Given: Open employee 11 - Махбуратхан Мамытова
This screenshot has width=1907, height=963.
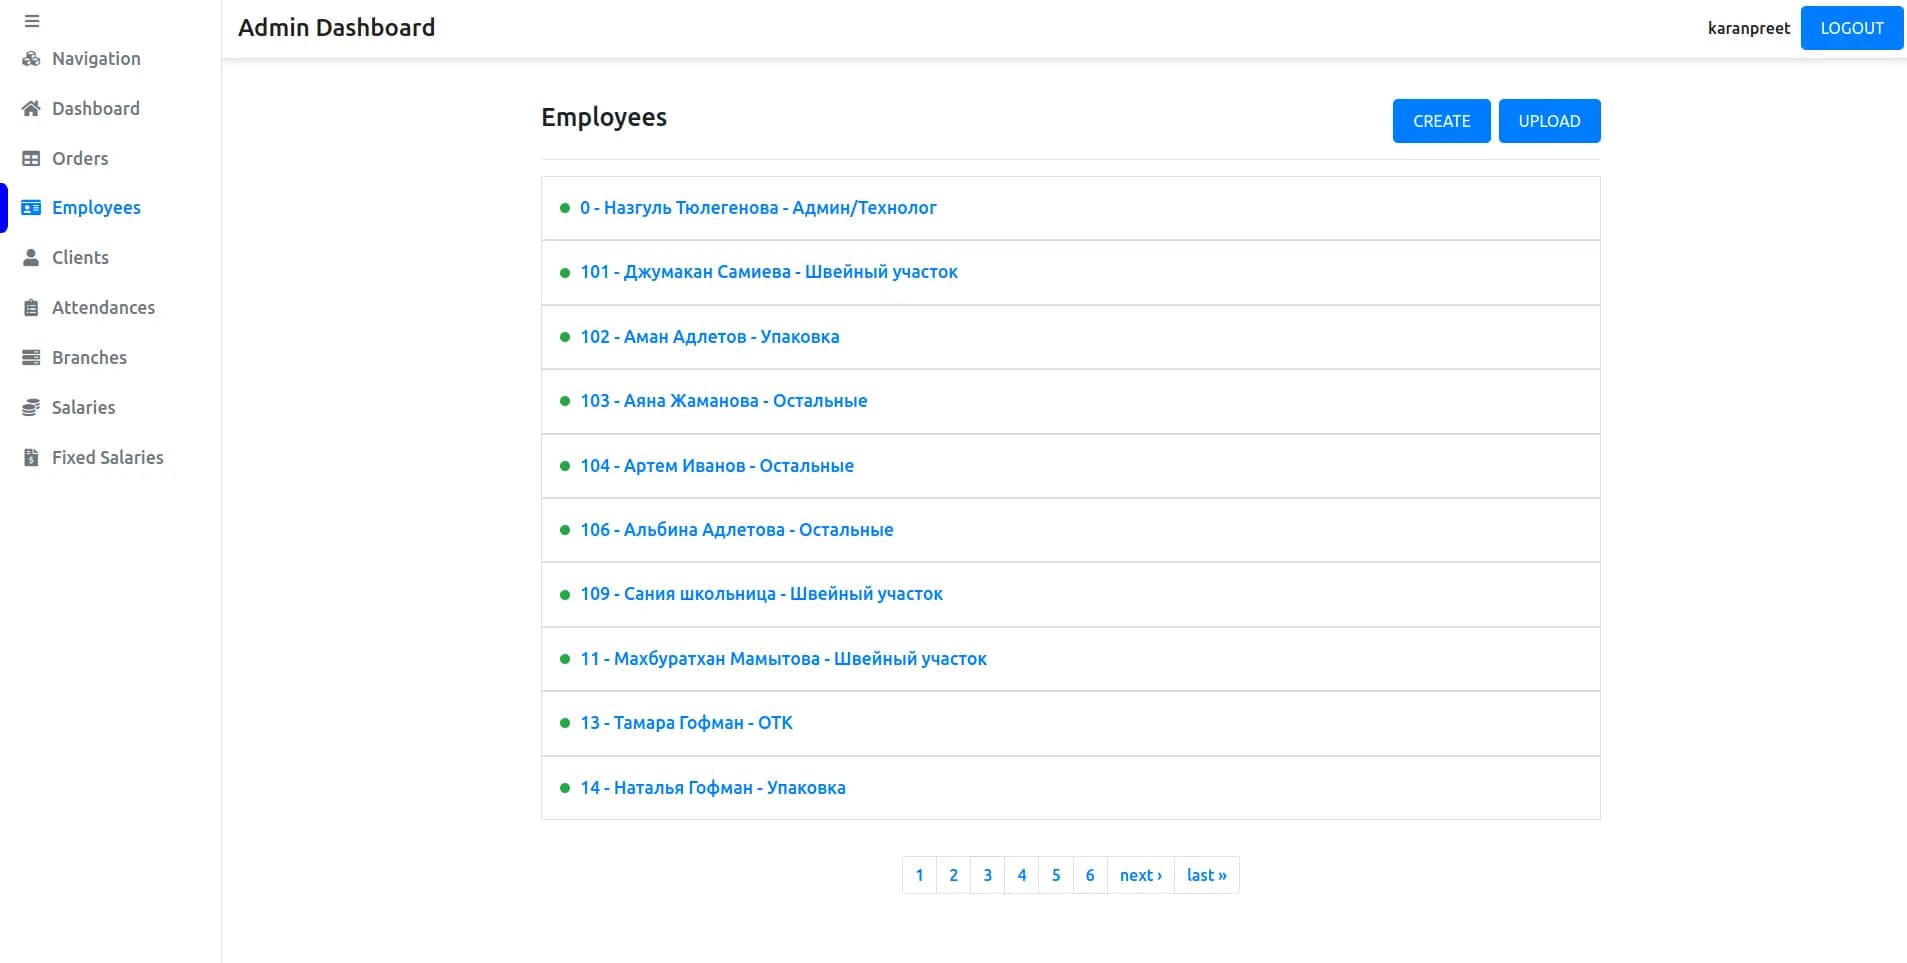Looking at the screenshot, I should (783, 659).
